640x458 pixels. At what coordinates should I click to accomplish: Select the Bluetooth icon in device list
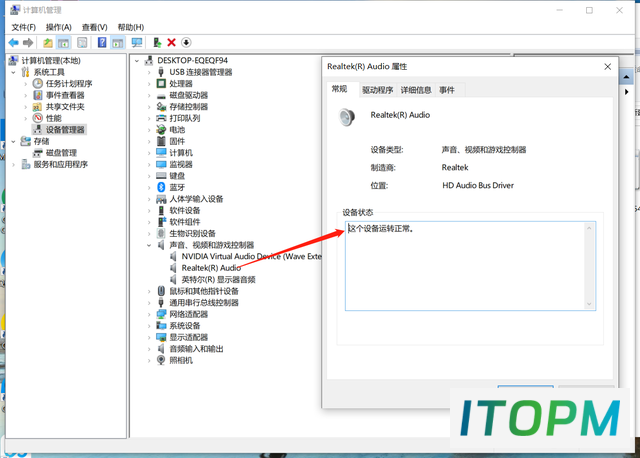161,187
